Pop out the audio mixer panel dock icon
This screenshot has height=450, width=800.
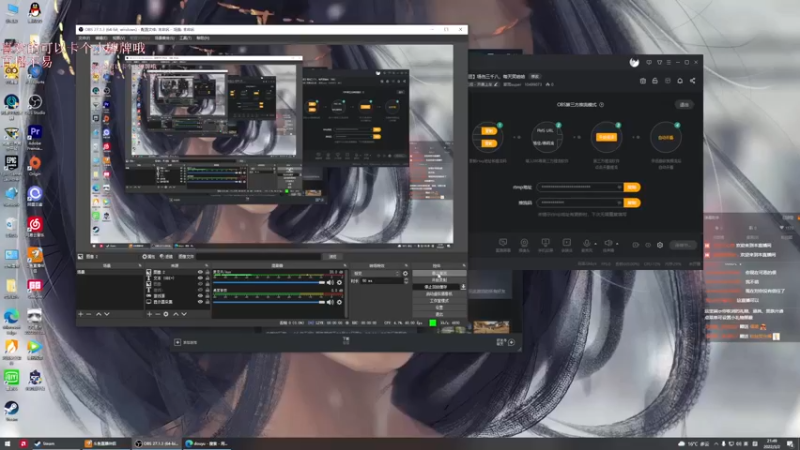pos(344,265)
